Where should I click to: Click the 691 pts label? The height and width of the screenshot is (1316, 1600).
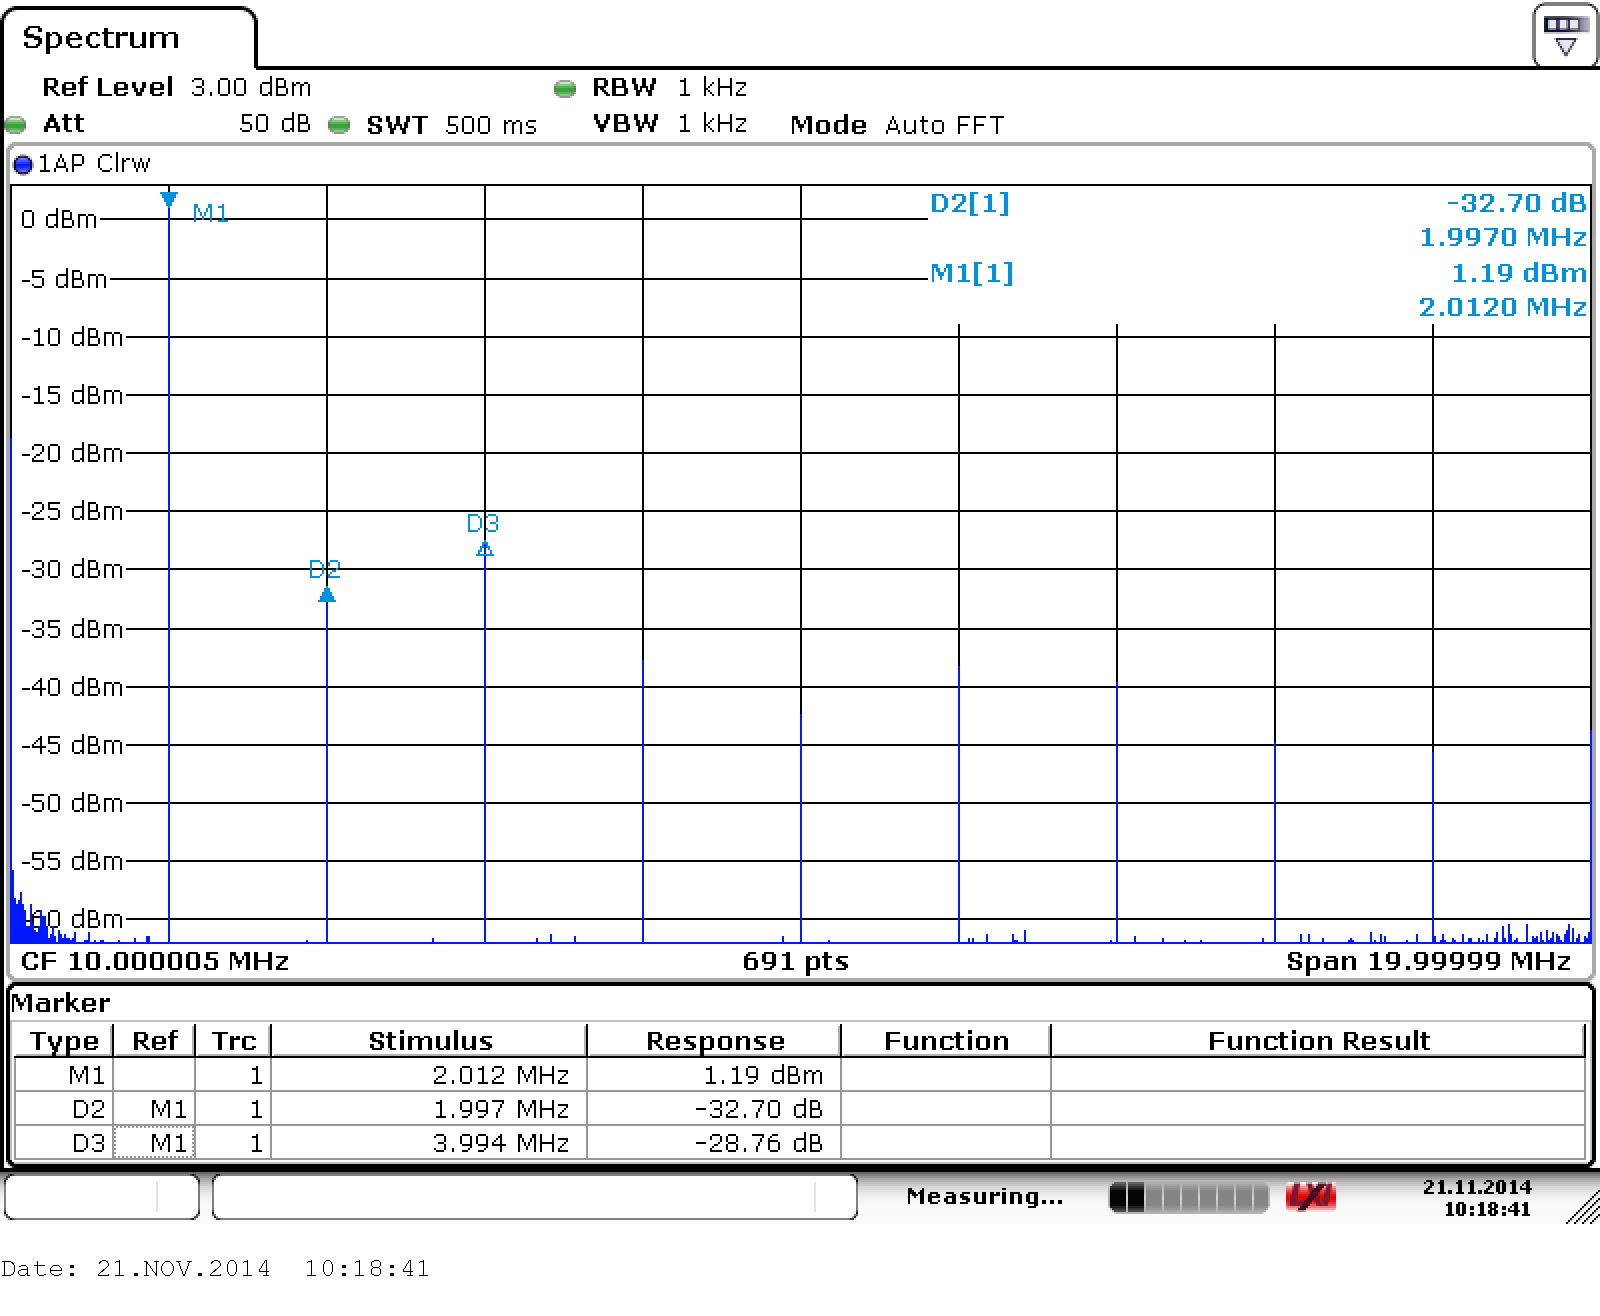(795, 962)
